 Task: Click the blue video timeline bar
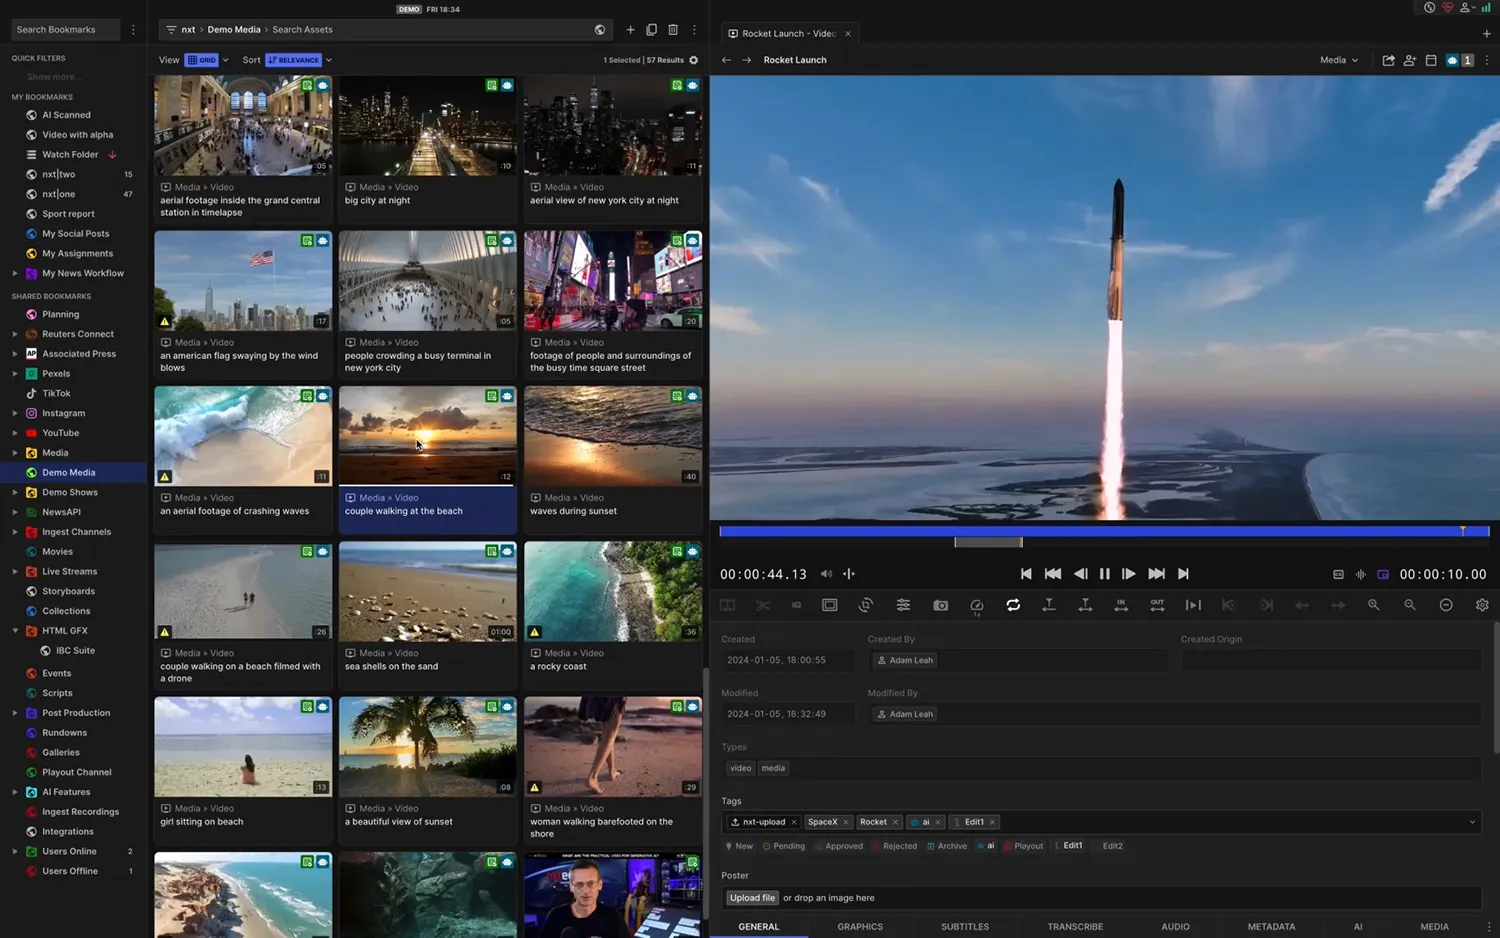[1104, 531]
